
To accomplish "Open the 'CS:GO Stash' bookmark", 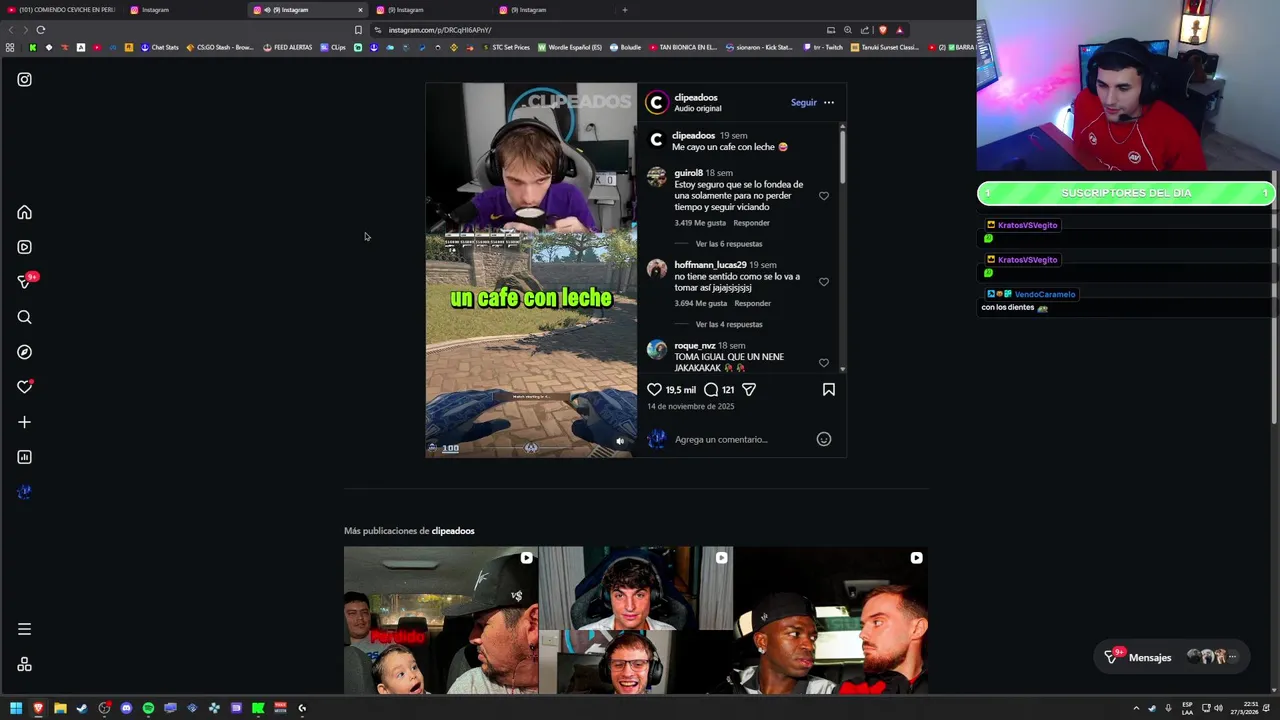I will click(220, 47).
